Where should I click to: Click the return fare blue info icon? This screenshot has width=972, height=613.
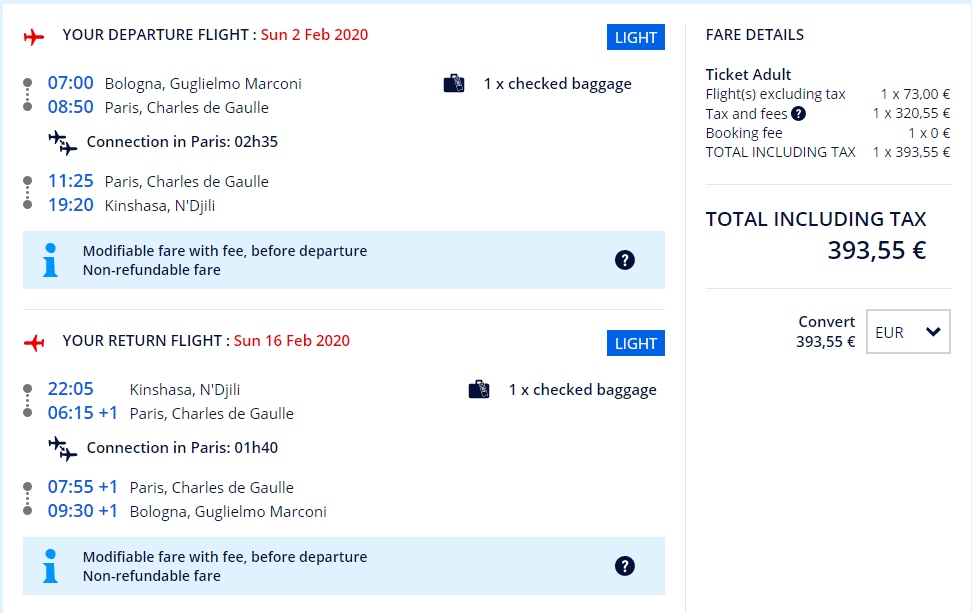pos(51,566)
